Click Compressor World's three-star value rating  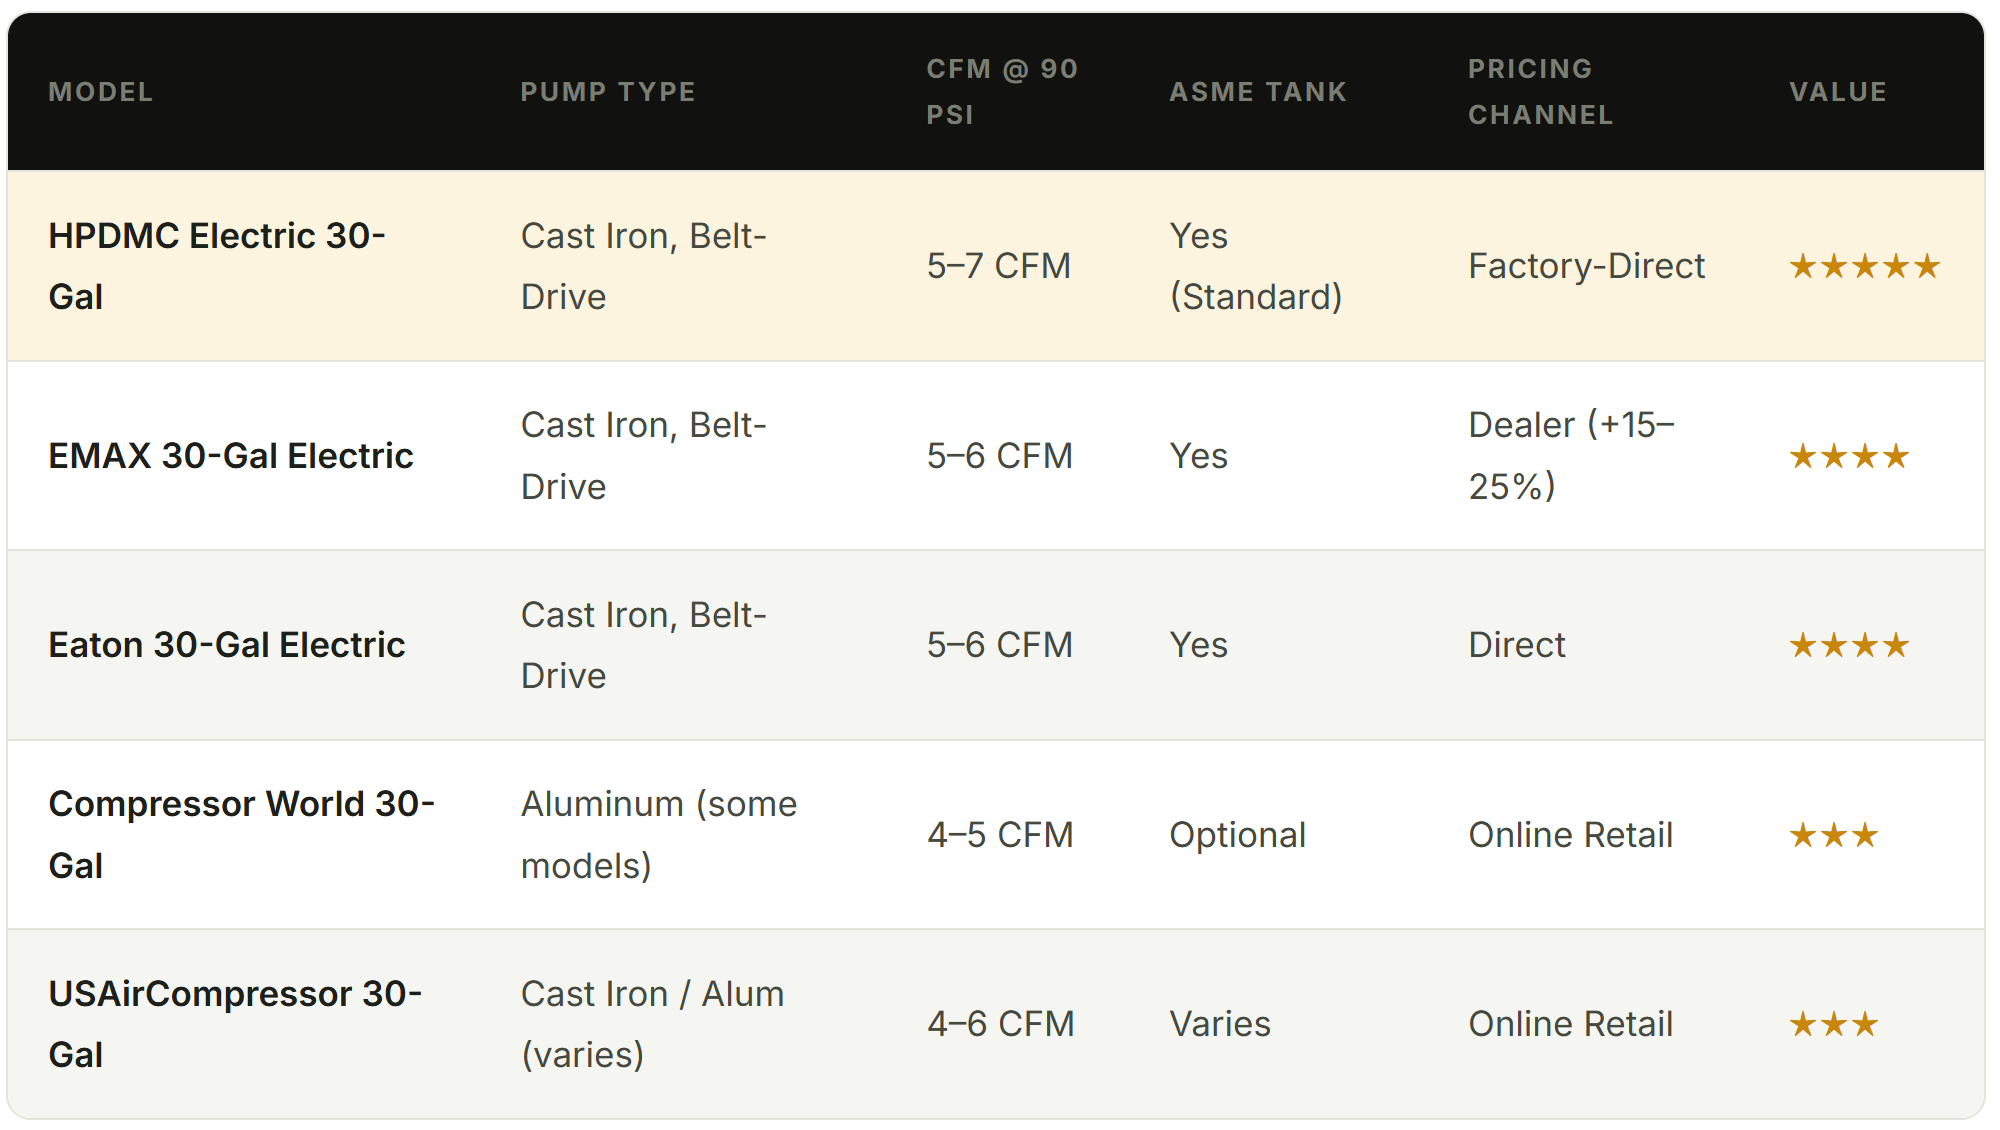click(x=1834, y=835)
